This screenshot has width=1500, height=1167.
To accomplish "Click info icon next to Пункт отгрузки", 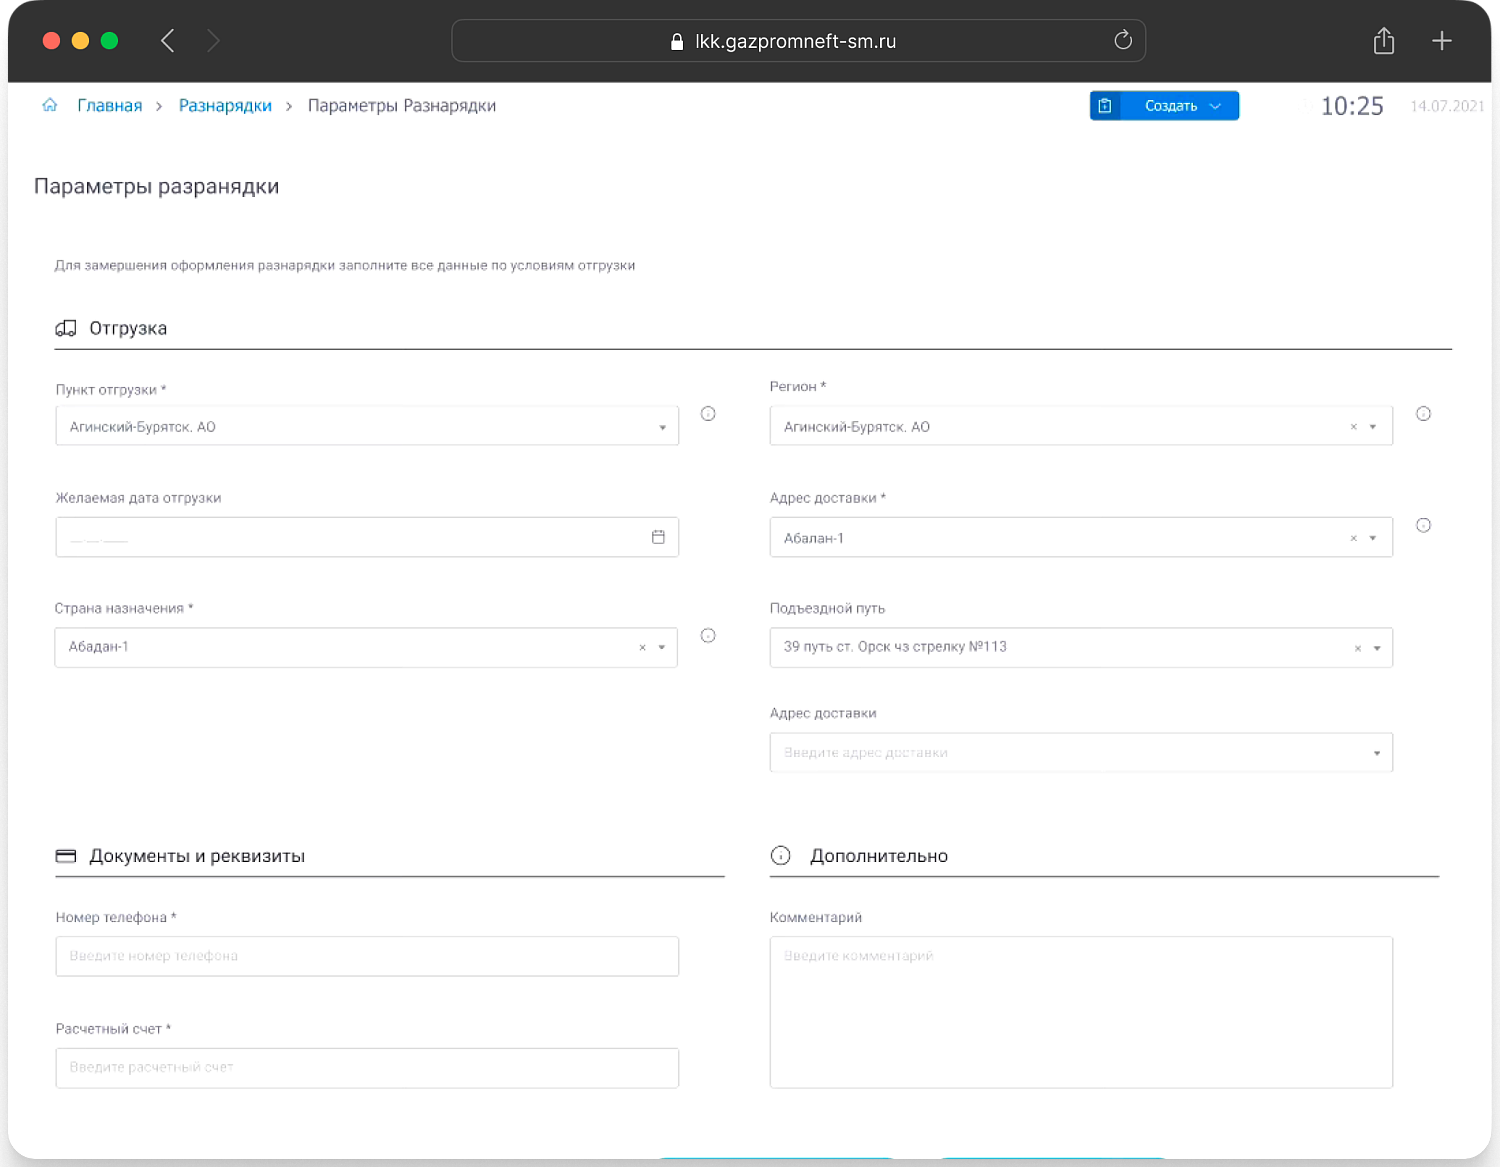I will (x=708, y=414).
